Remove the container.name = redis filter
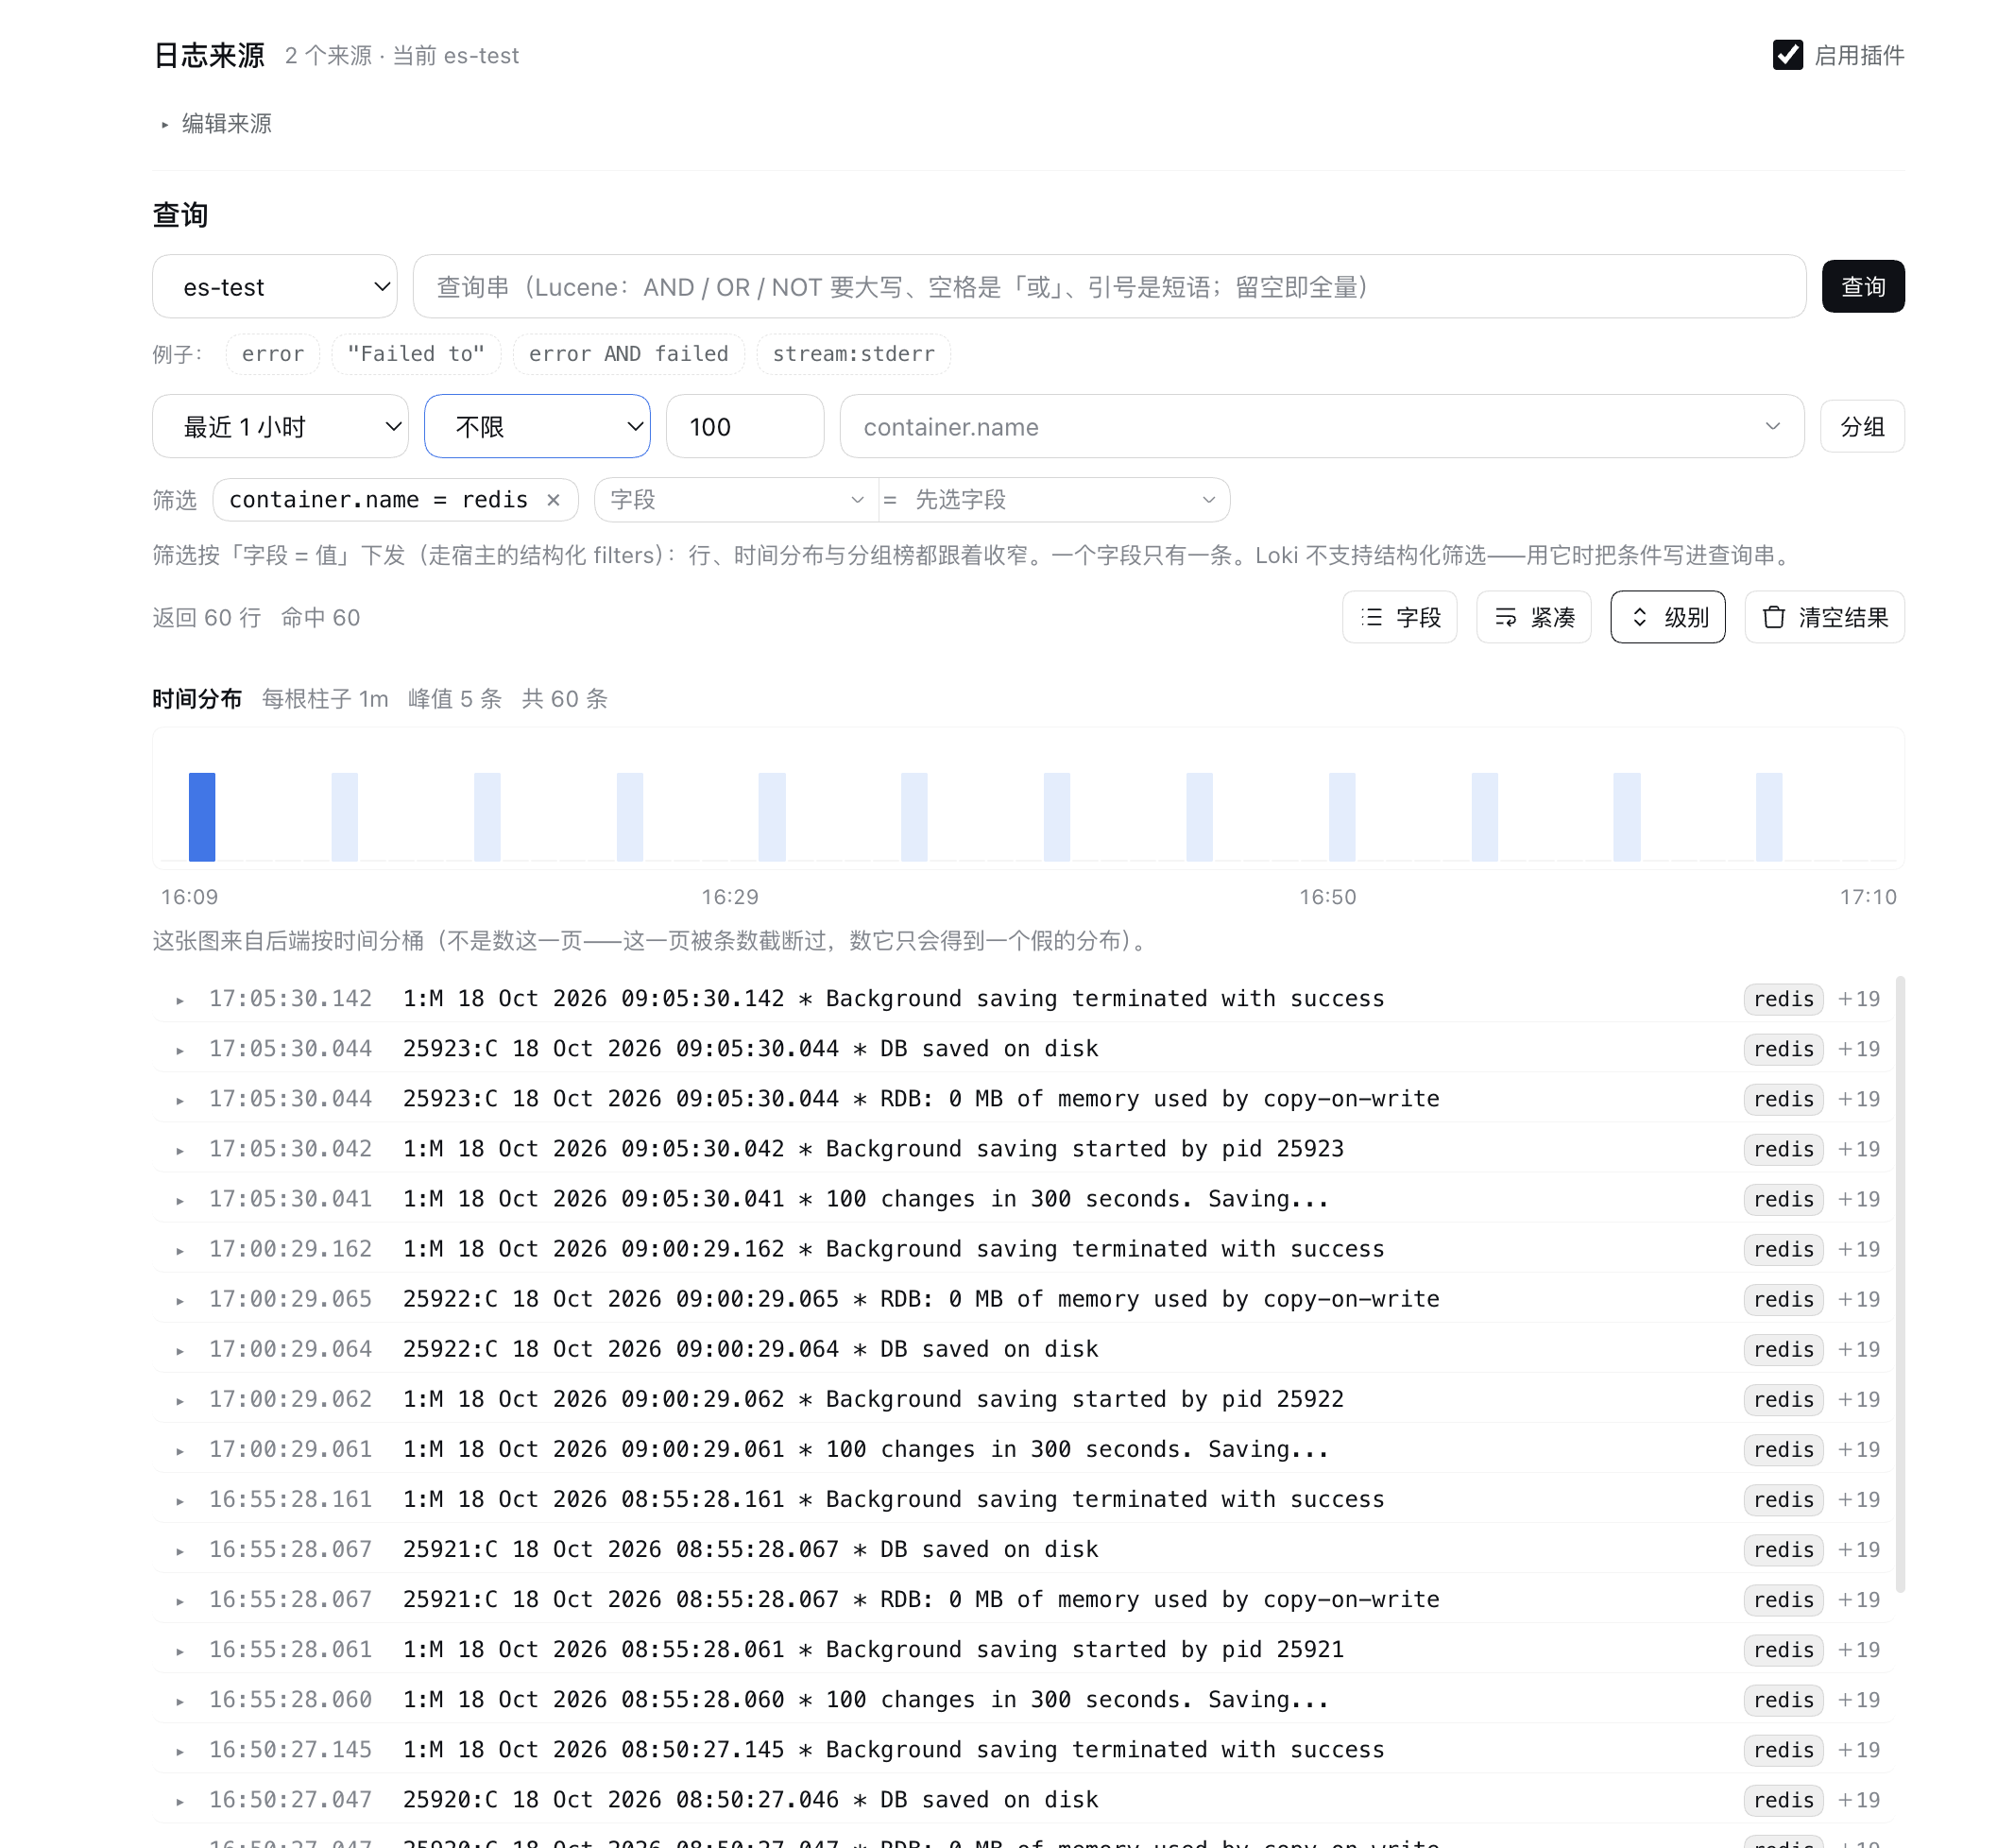 [553, 500]
